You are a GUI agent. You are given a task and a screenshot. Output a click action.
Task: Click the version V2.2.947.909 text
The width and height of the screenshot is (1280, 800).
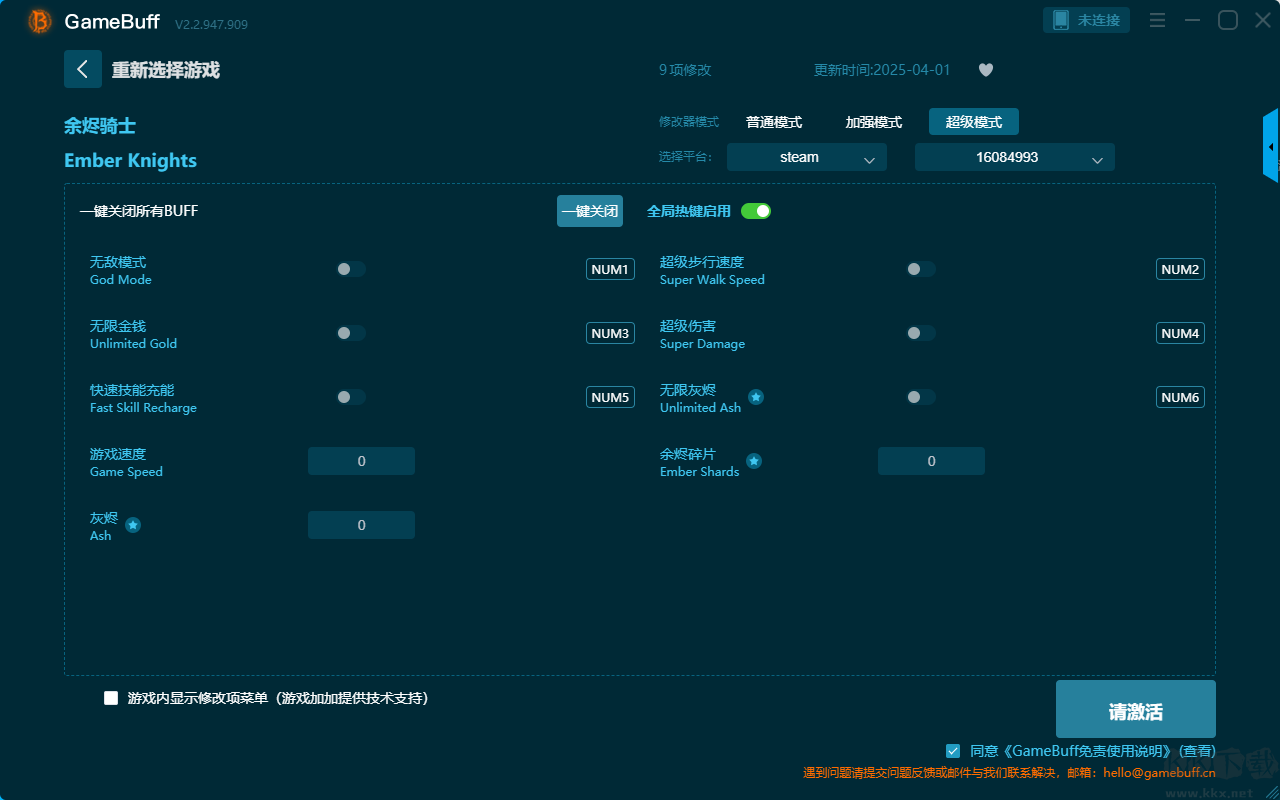point(211,24)
